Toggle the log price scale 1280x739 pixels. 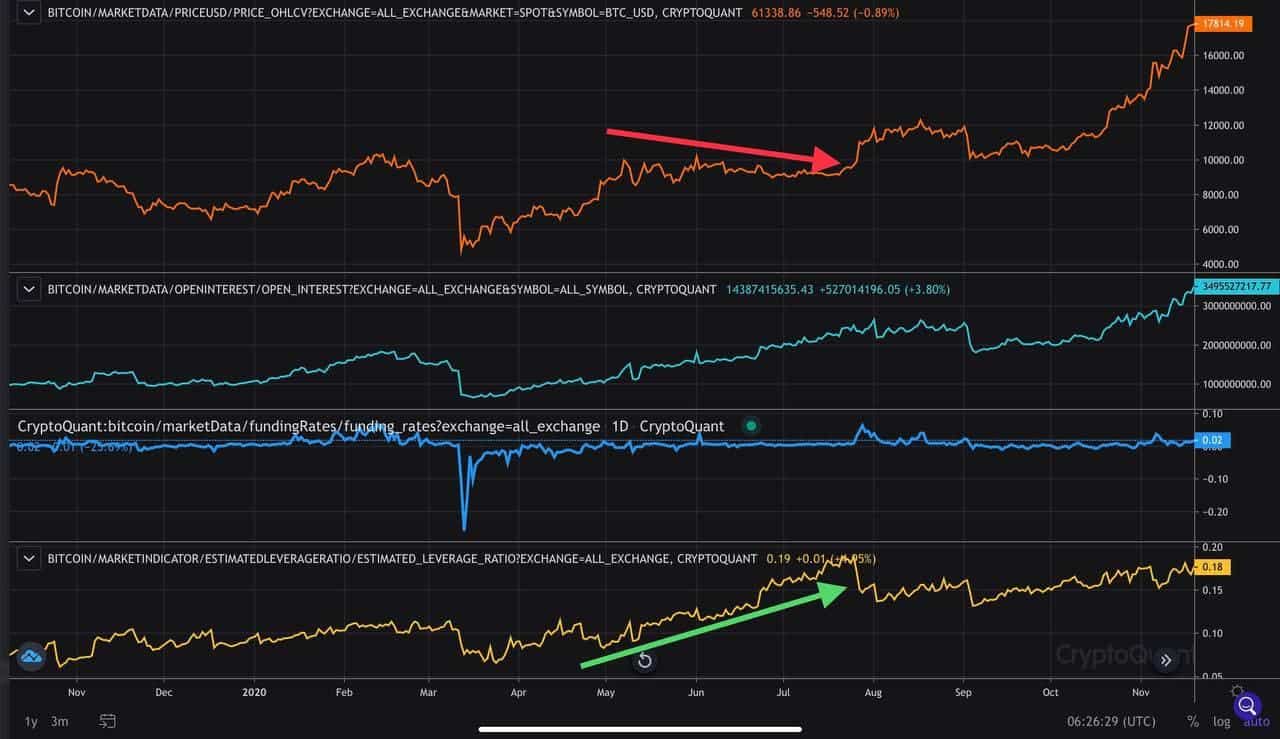coord(1221,721)
